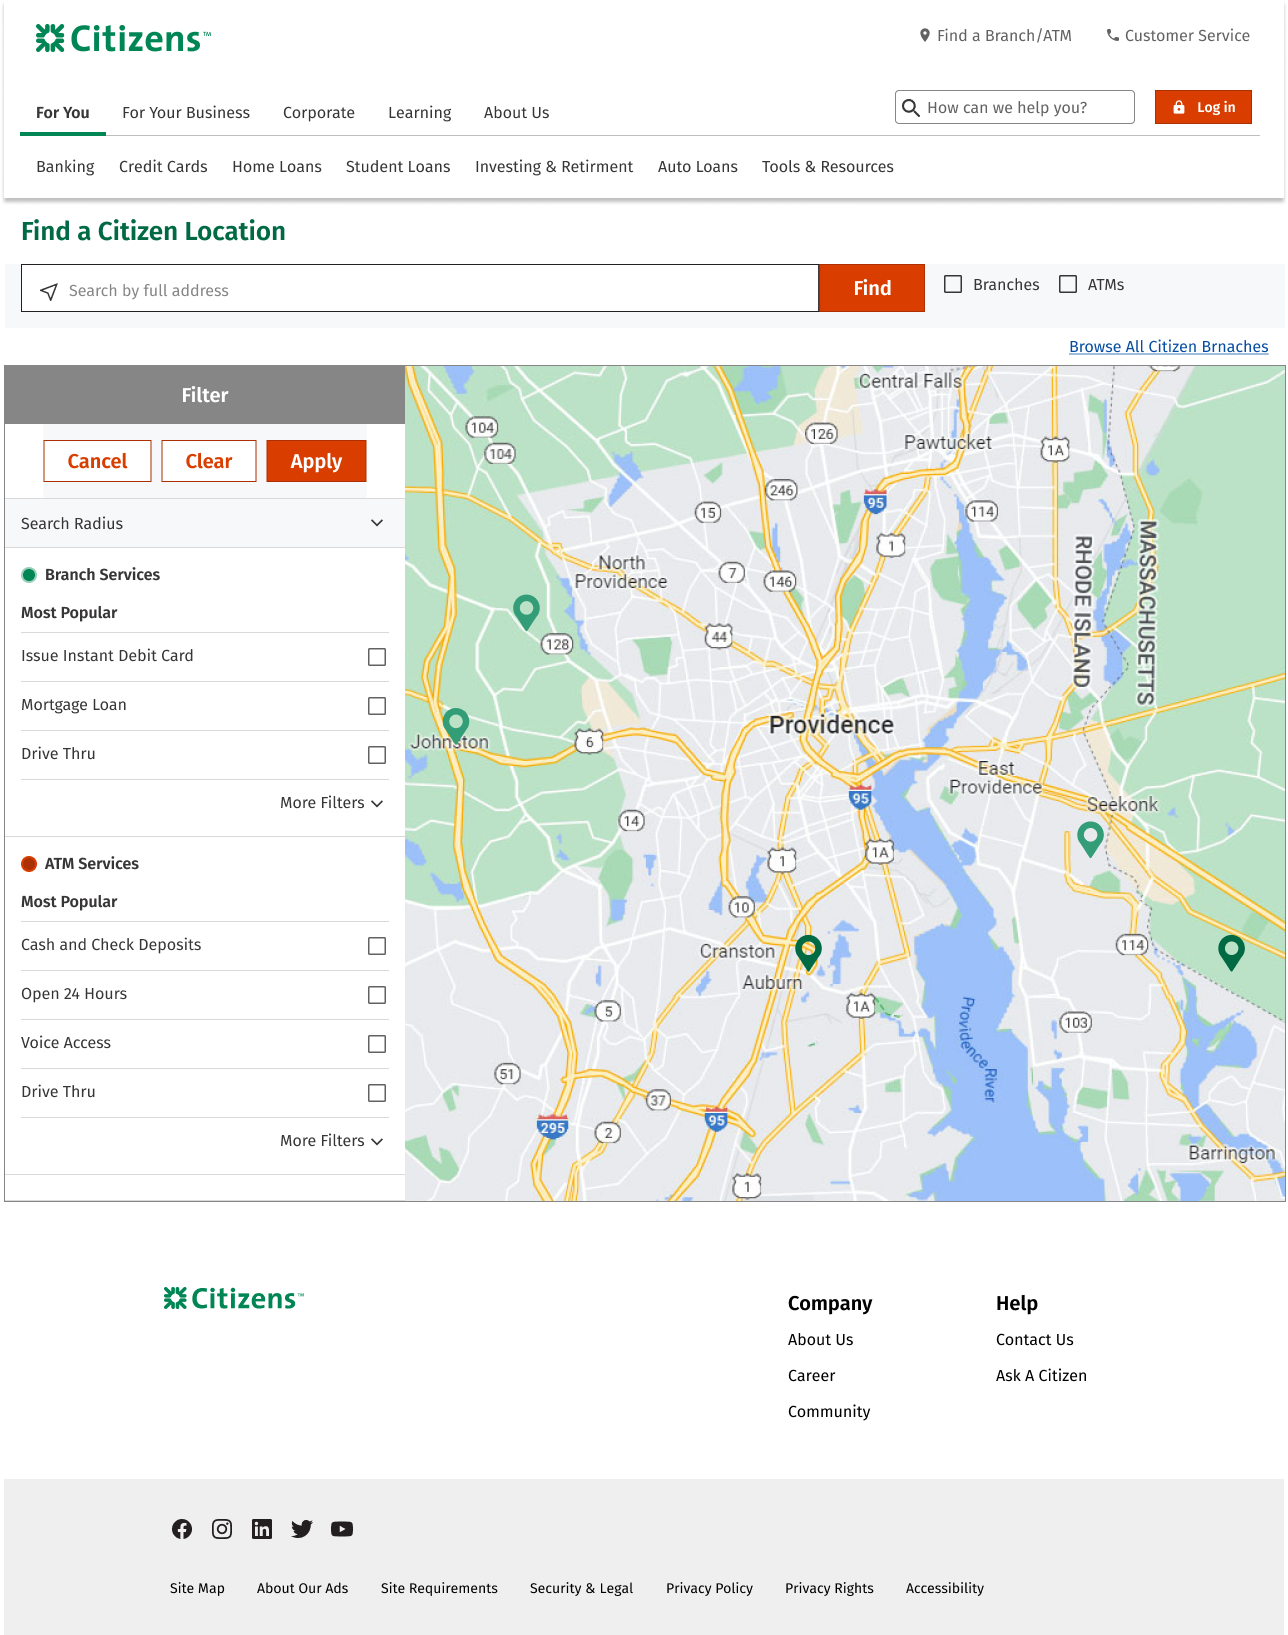Image resolution: width=1288 pixels, height=1635 pixels.
Task: Enable the Branches checkbox
Action: tap(954, 285)
